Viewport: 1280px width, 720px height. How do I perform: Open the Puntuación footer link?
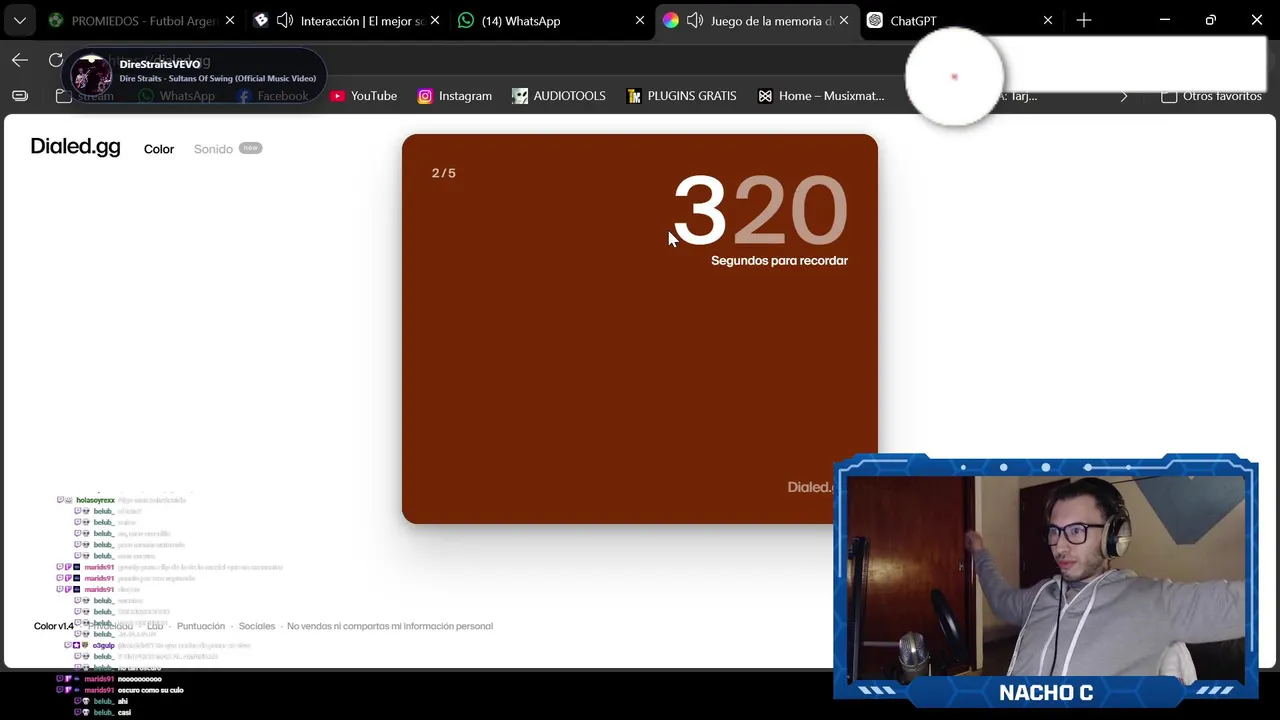click(x=201, y=626)
